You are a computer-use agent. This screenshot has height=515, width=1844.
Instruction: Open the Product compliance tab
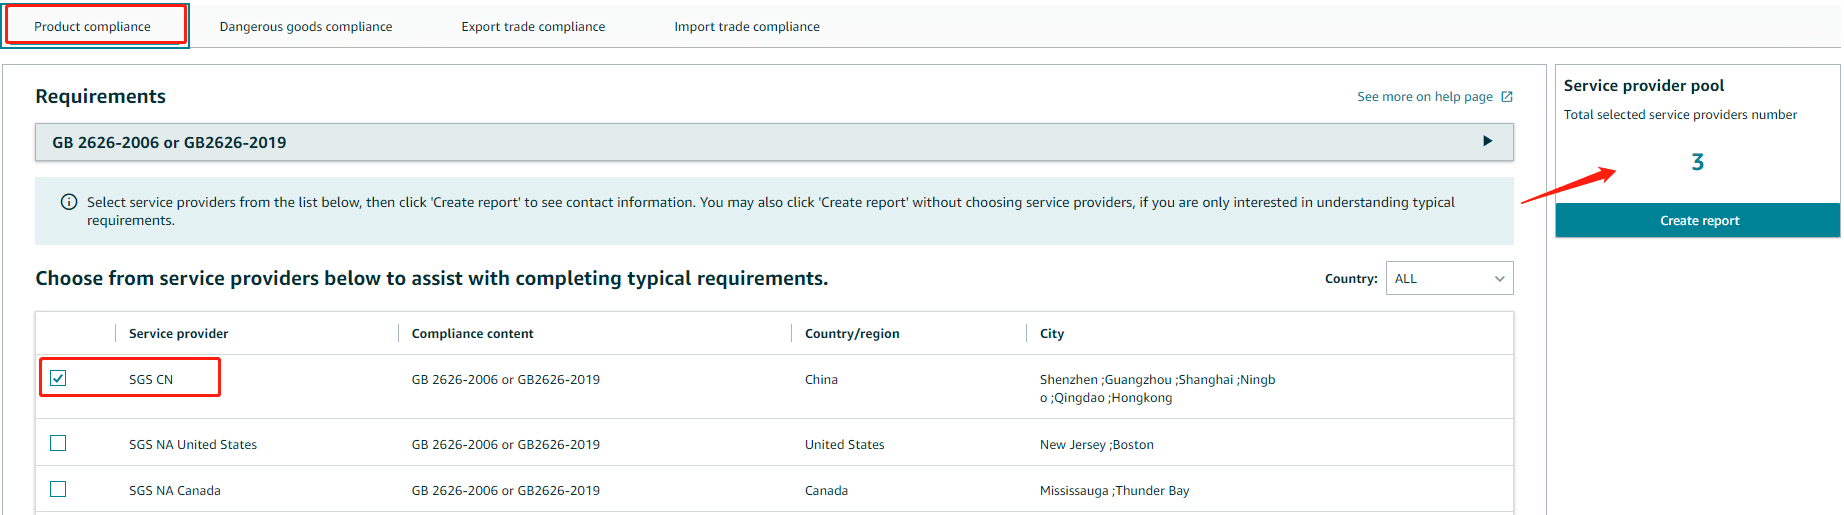pos(93,27)
